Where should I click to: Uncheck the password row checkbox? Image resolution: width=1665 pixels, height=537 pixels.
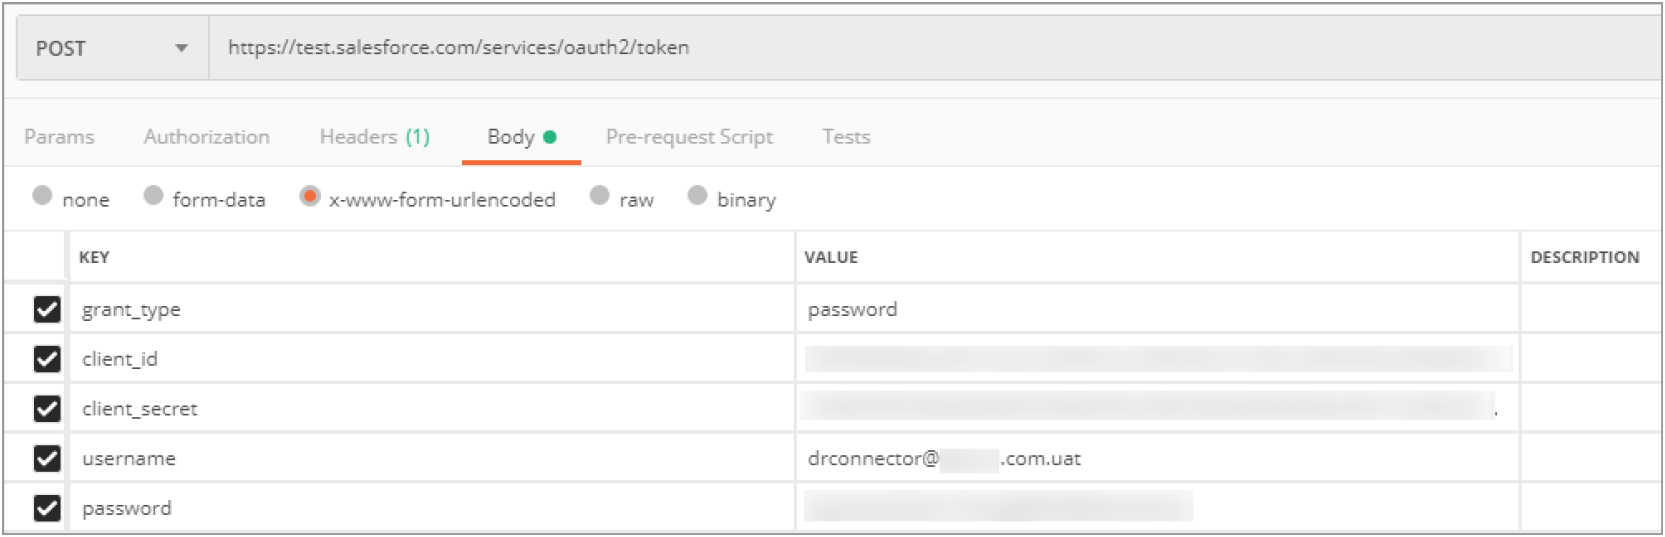(47, 508)
